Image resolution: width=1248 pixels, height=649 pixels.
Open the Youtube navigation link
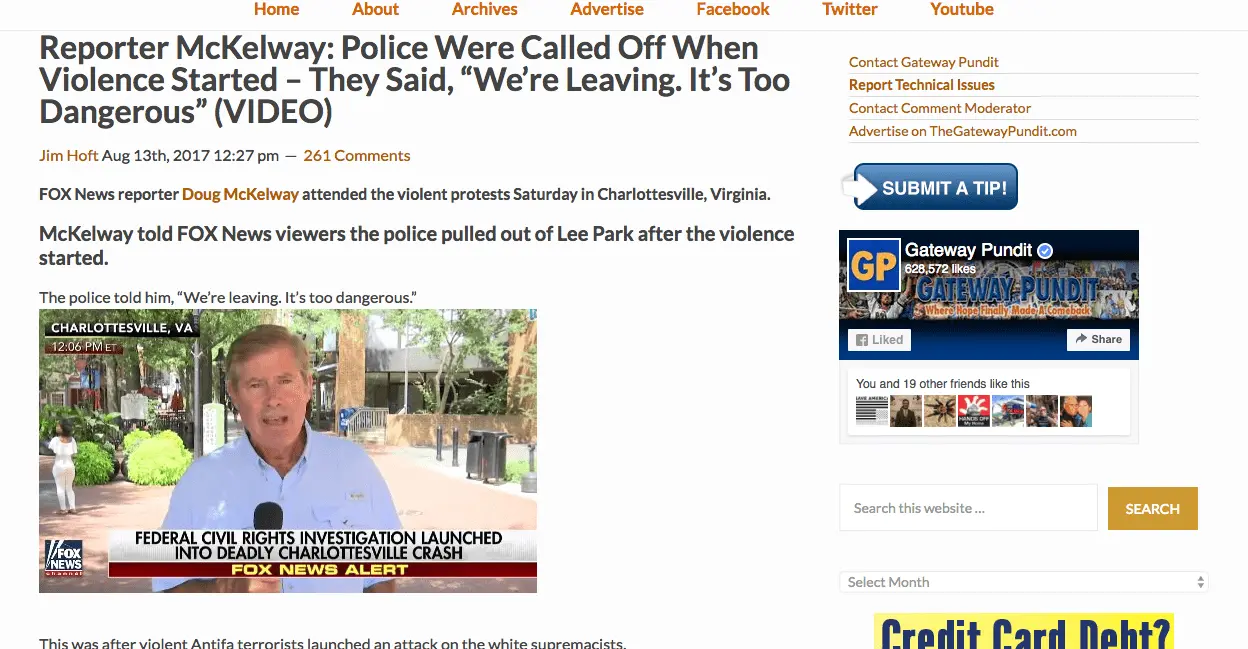point(962,9)
